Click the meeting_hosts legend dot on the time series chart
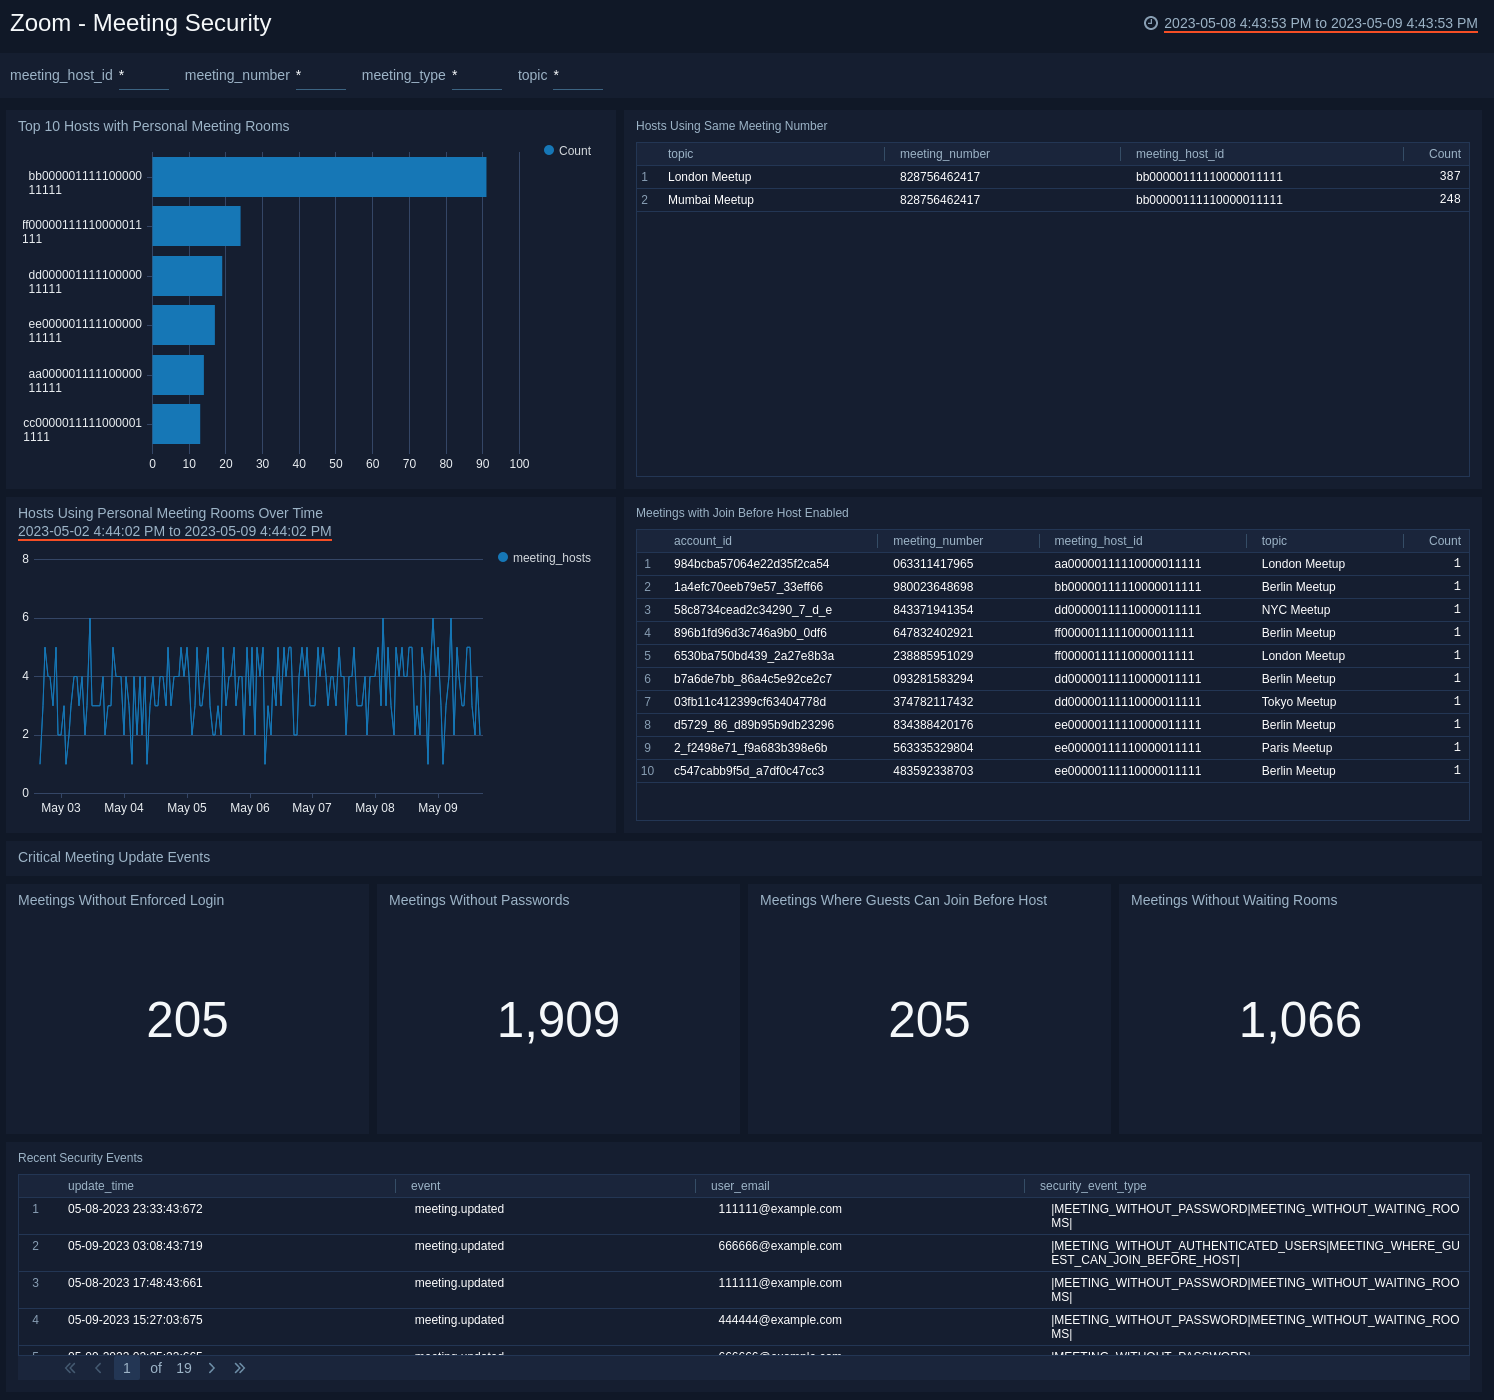The image size is (1494, 1400). tap(502, 557)
